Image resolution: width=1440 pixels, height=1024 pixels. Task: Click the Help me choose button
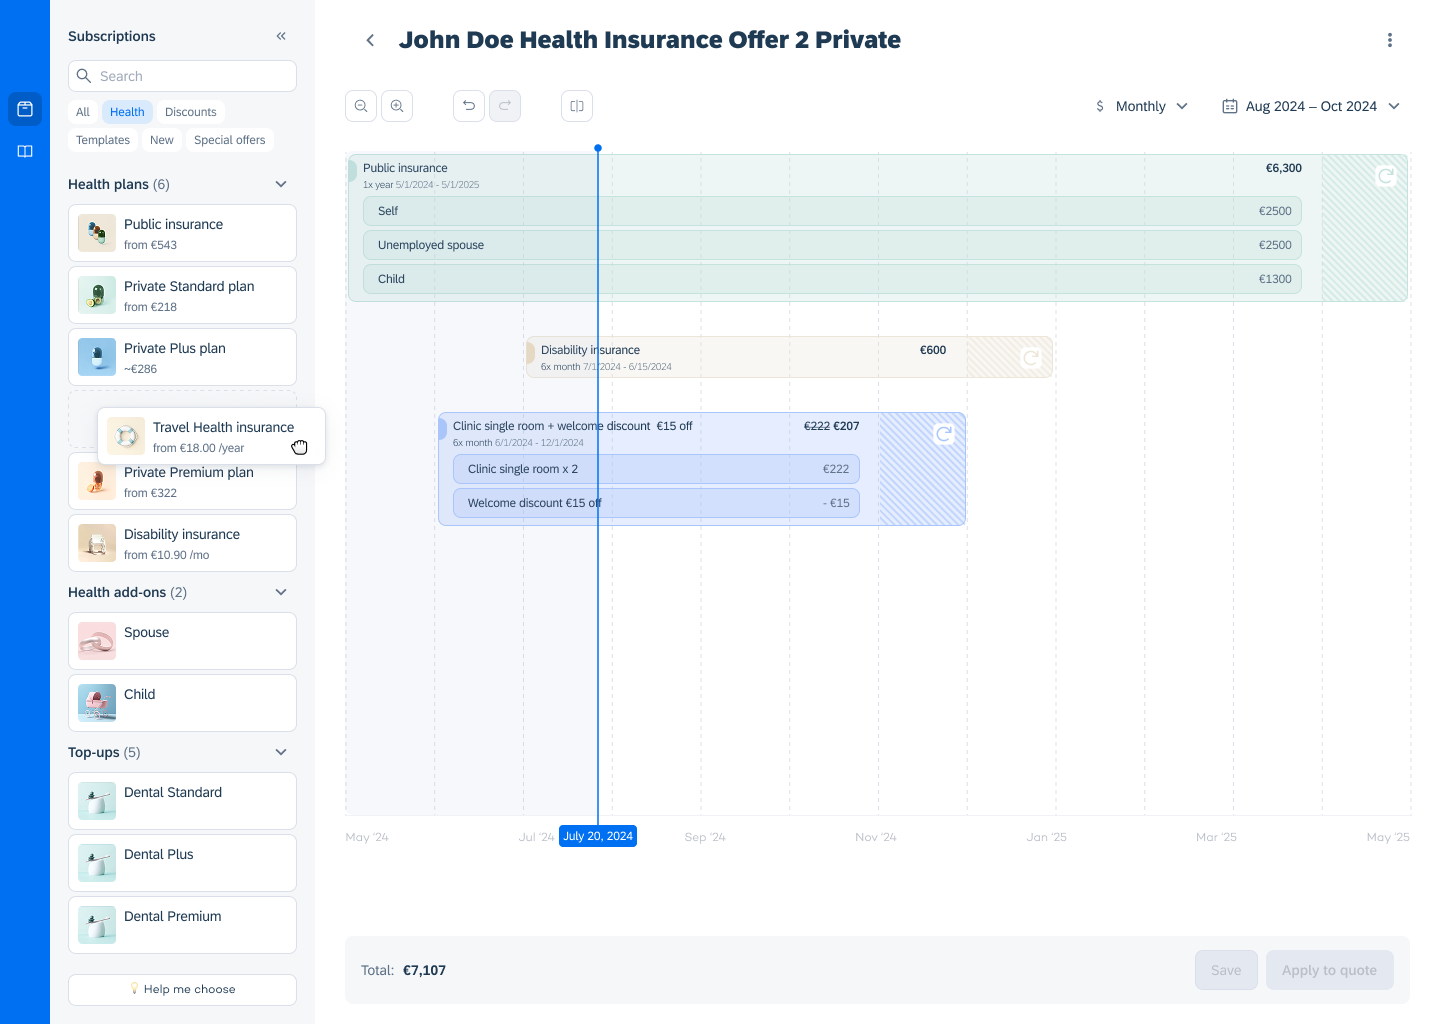182,989
